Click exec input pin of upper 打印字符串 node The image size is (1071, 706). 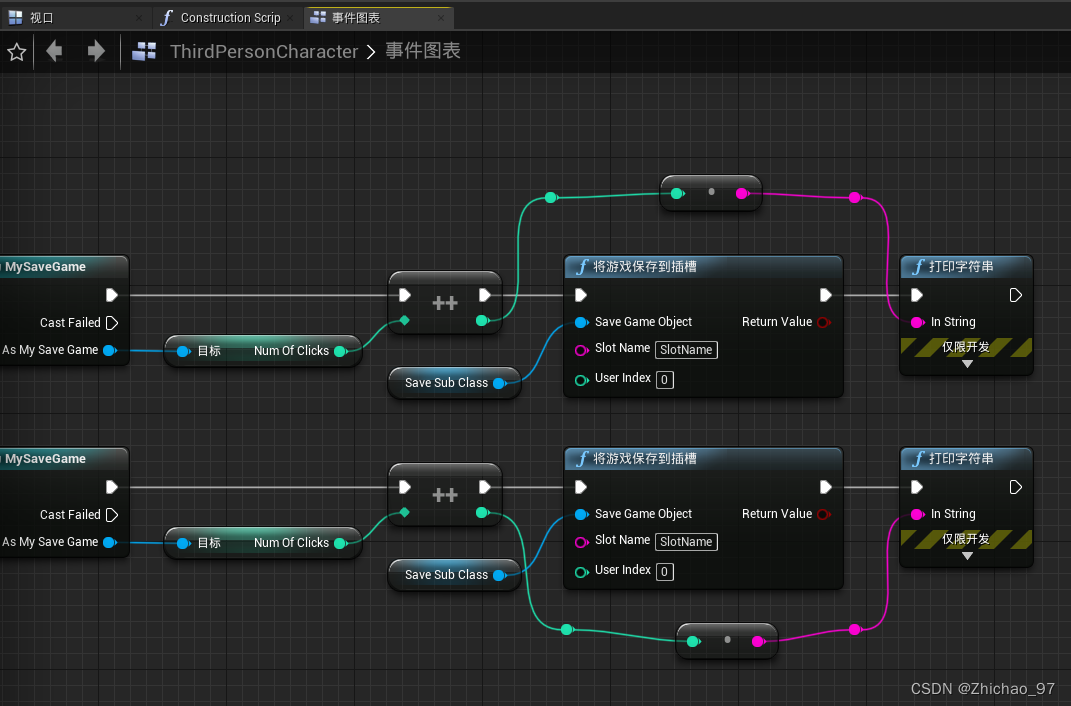[x=917, y=295]
